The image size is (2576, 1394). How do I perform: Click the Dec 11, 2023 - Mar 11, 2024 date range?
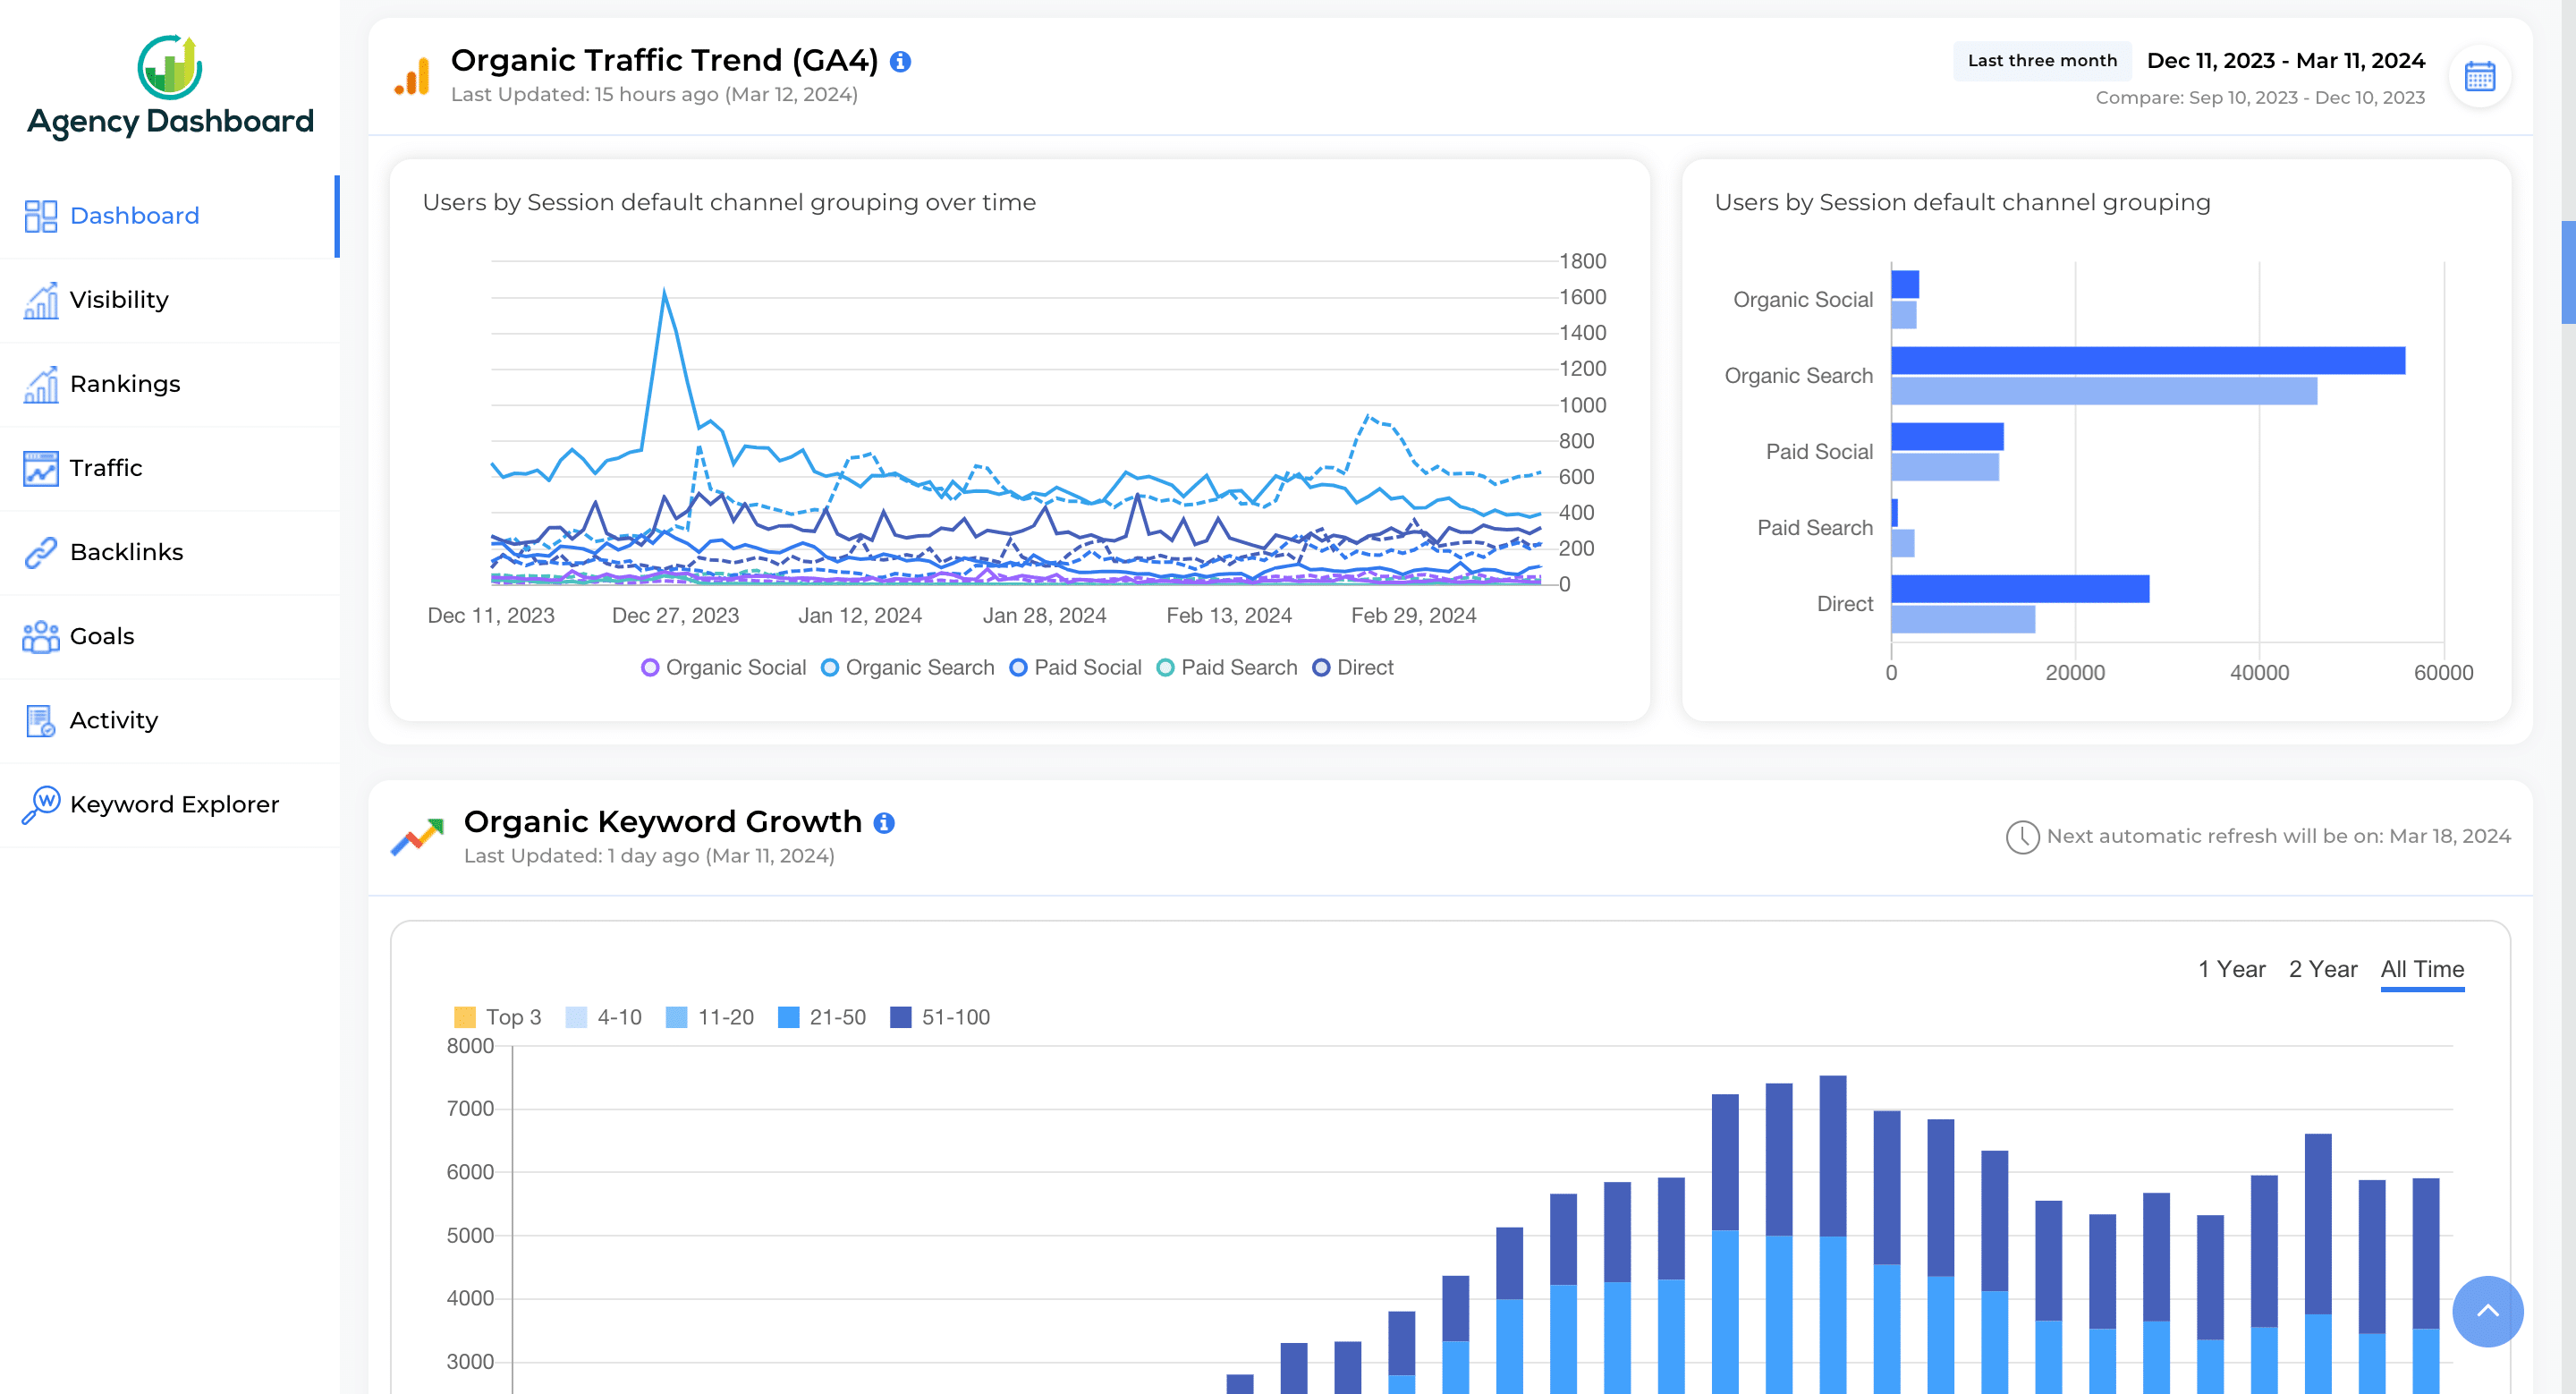[2285, 61]
